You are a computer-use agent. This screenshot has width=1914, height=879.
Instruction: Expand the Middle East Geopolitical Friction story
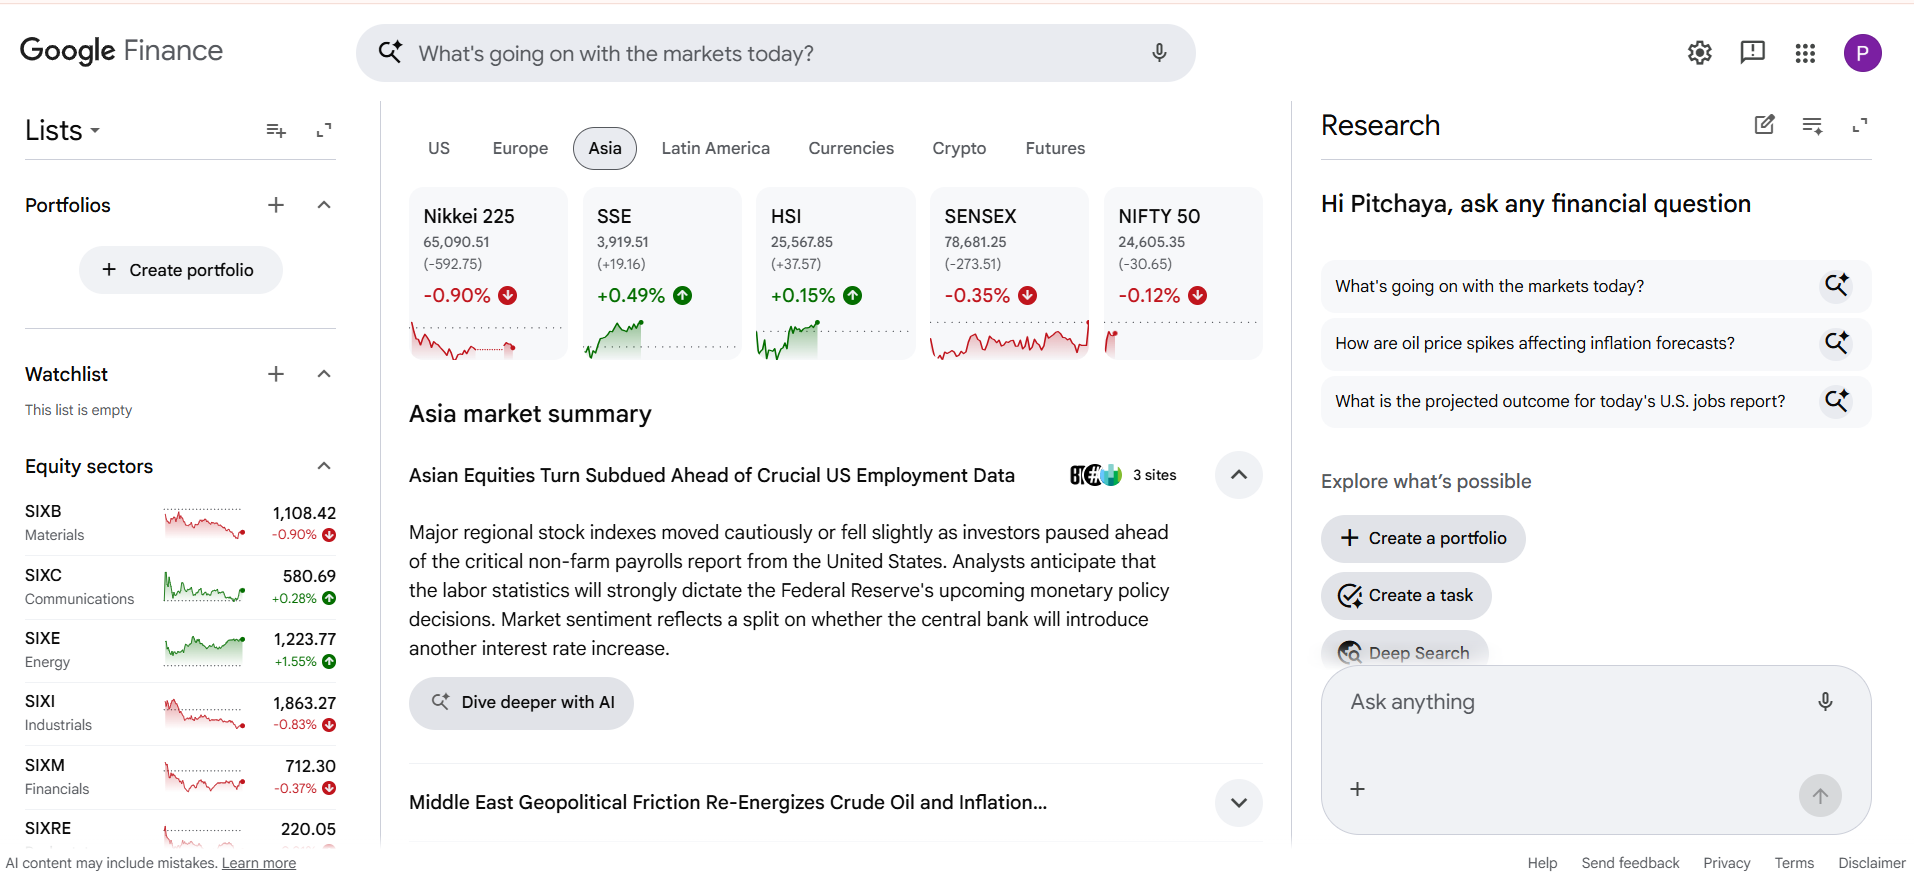tap(1239, 803)
